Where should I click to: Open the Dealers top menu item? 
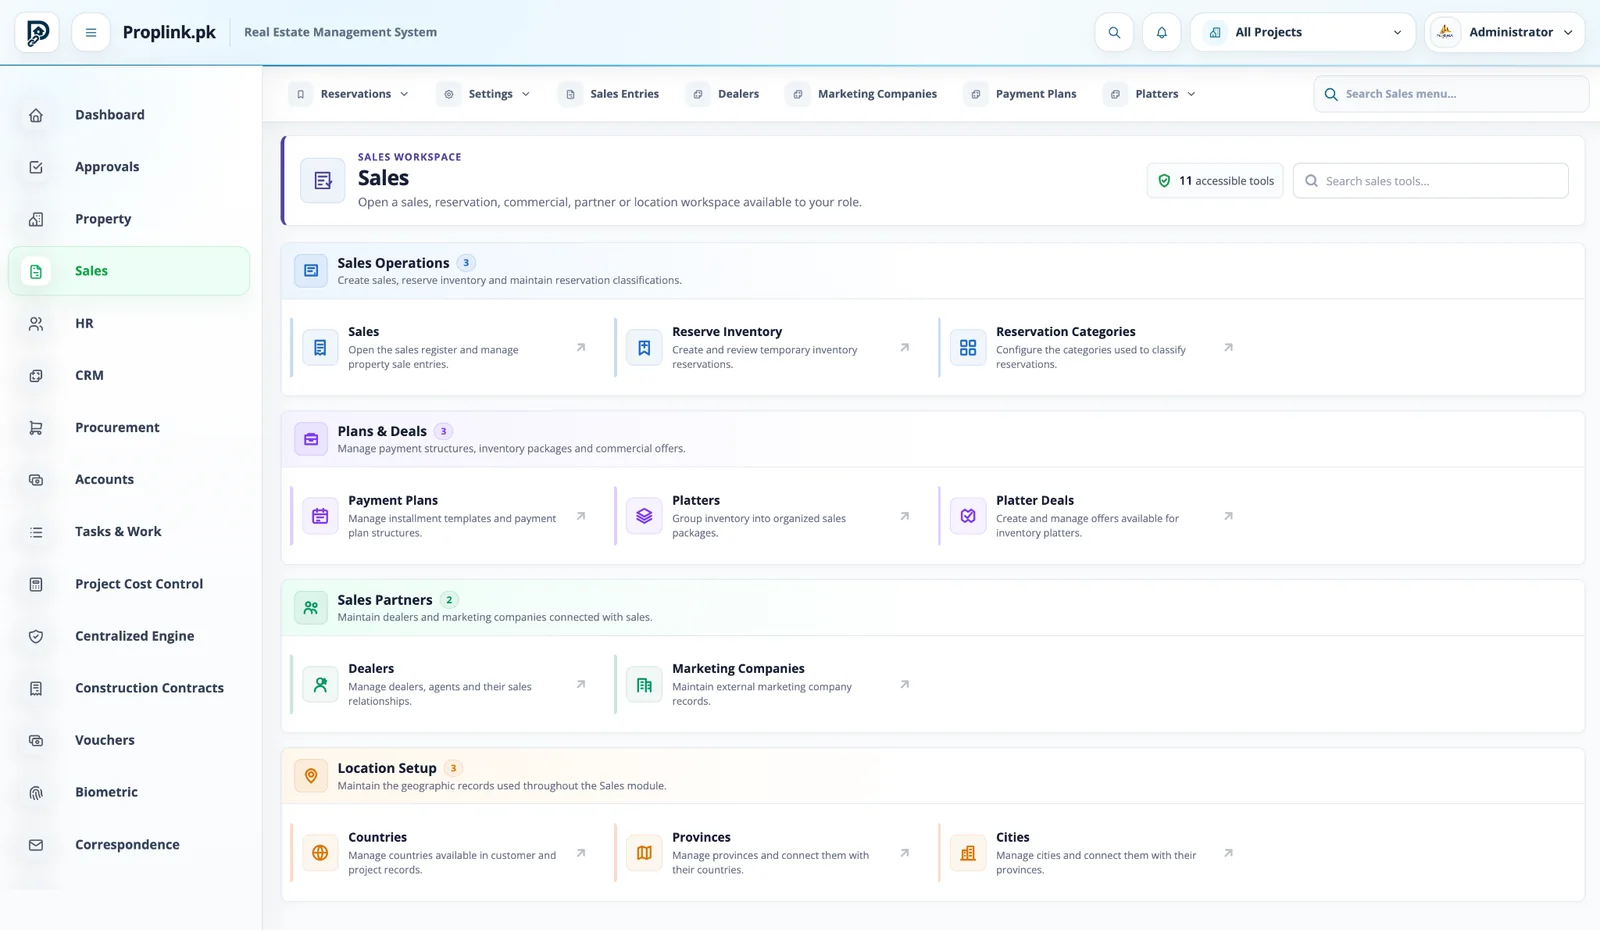coord(724,94)
